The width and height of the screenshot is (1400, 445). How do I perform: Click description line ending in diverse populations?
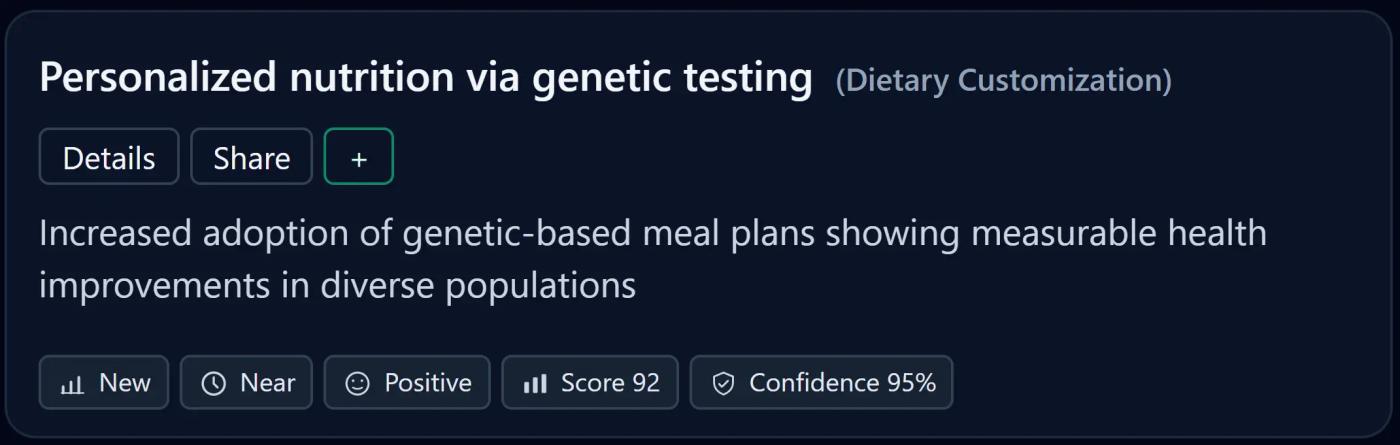coord(337,286)
